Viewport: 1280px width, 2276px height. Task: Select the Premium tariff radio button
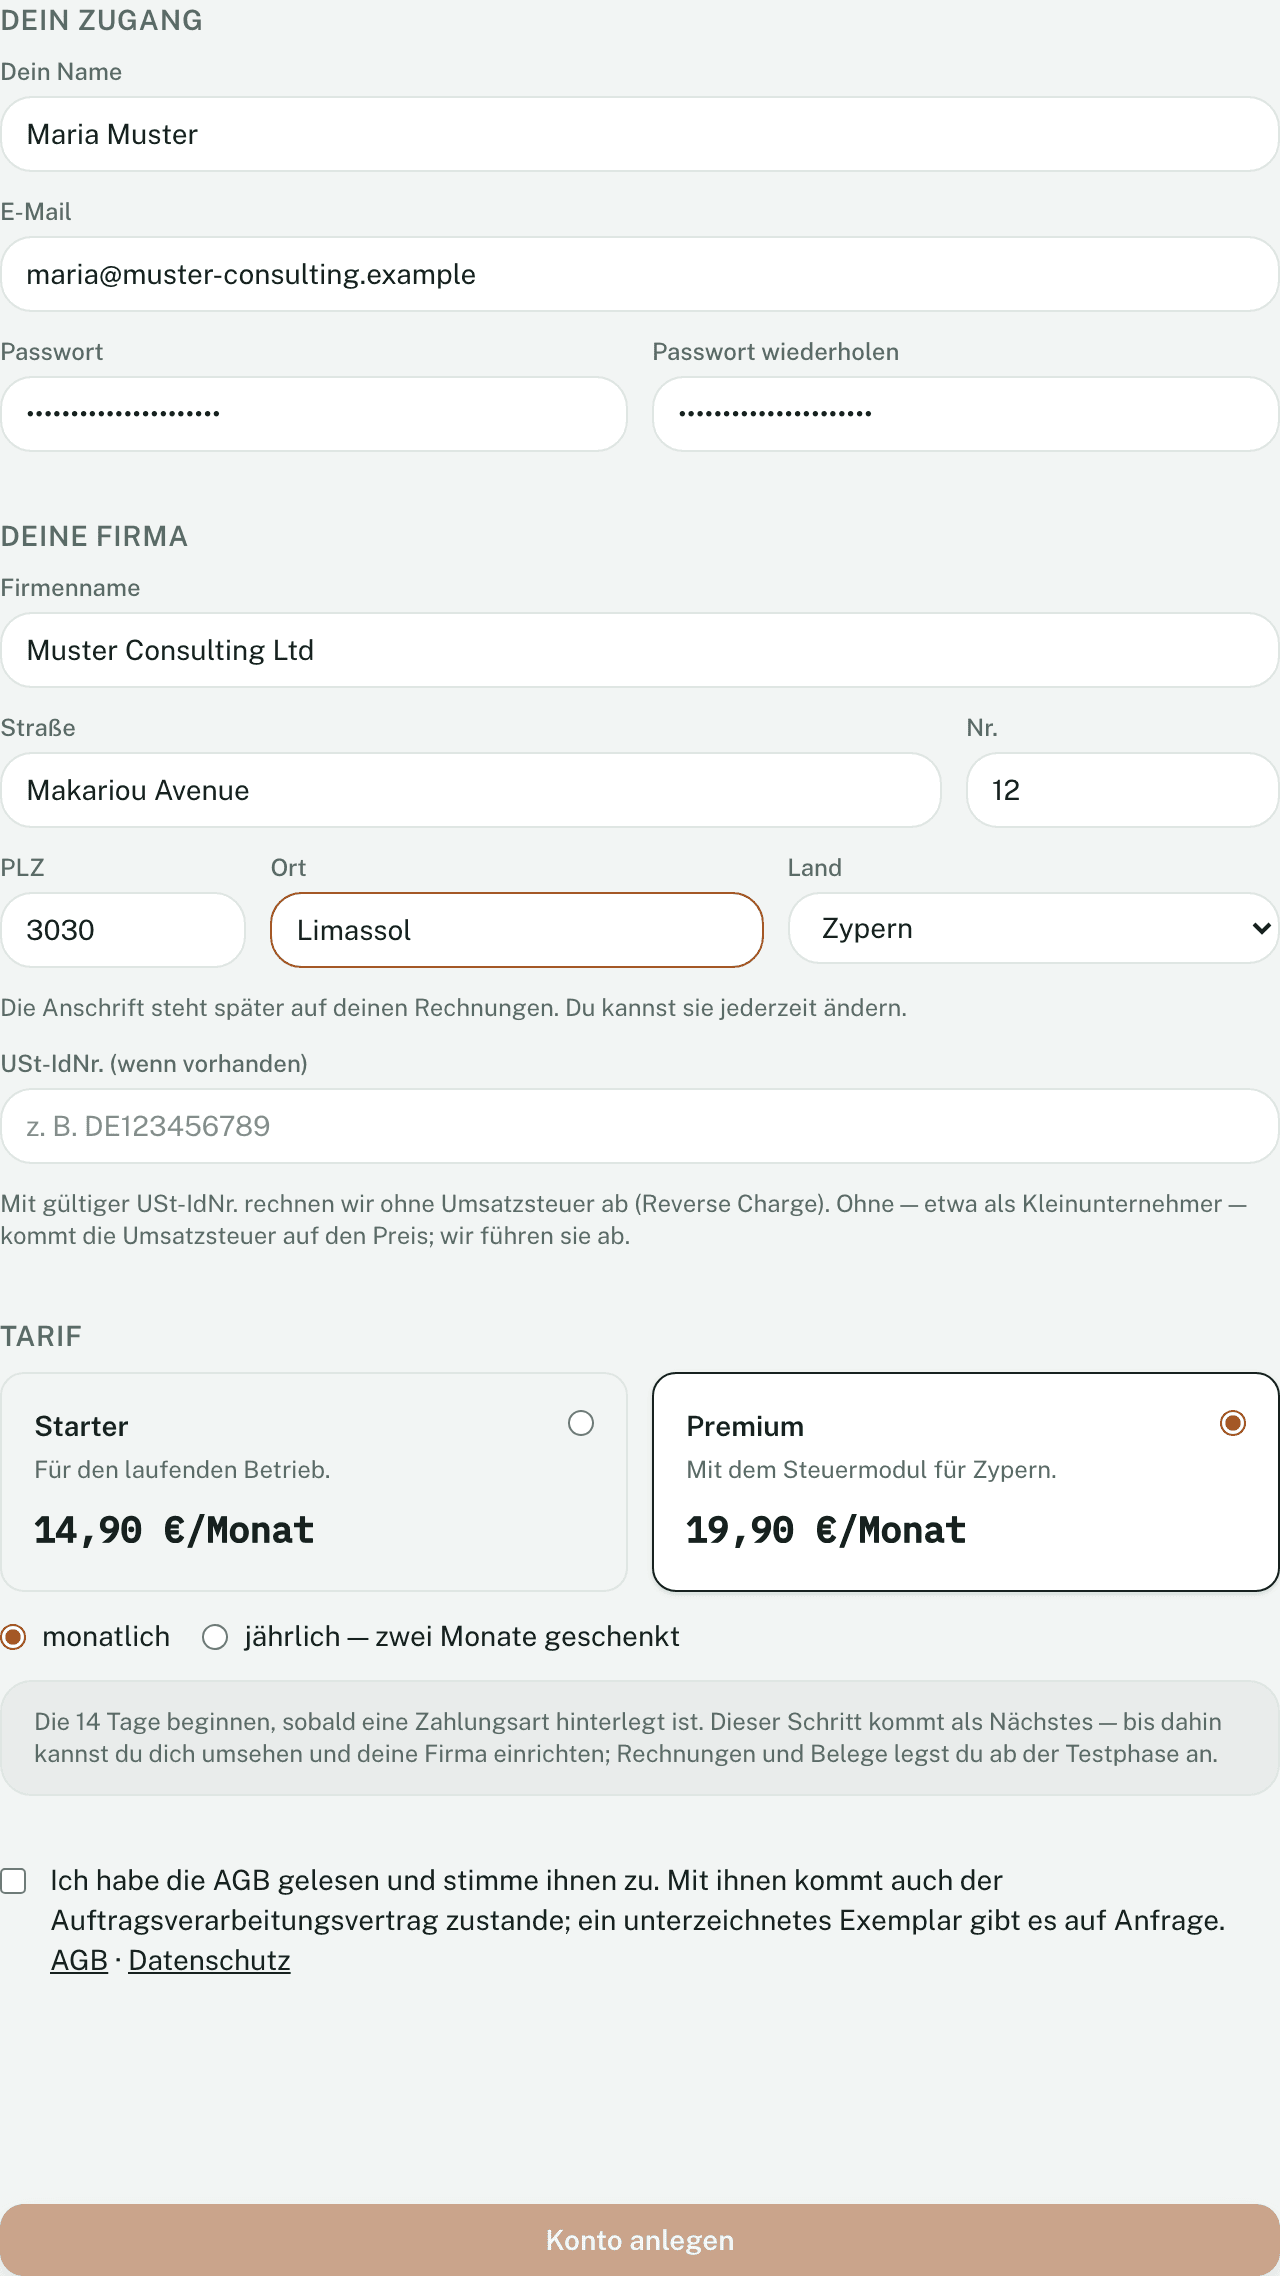click(1233, 1423)
